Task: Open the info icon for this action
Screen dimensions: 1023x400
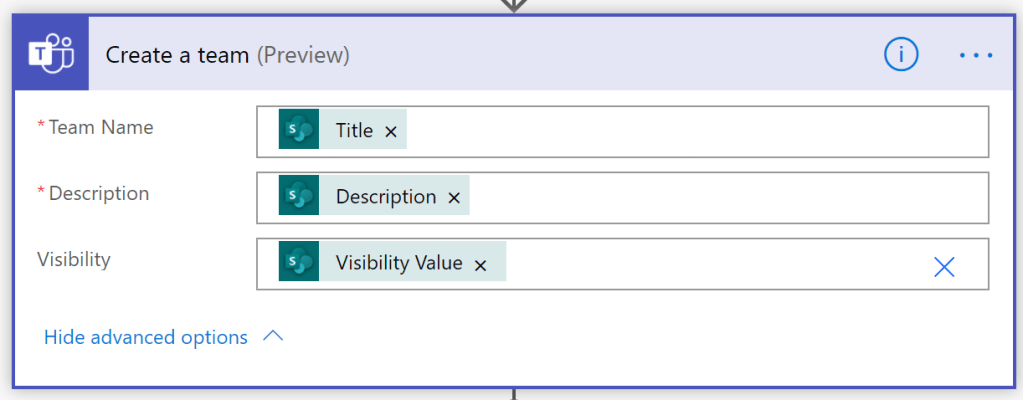Action: point(900,55)
